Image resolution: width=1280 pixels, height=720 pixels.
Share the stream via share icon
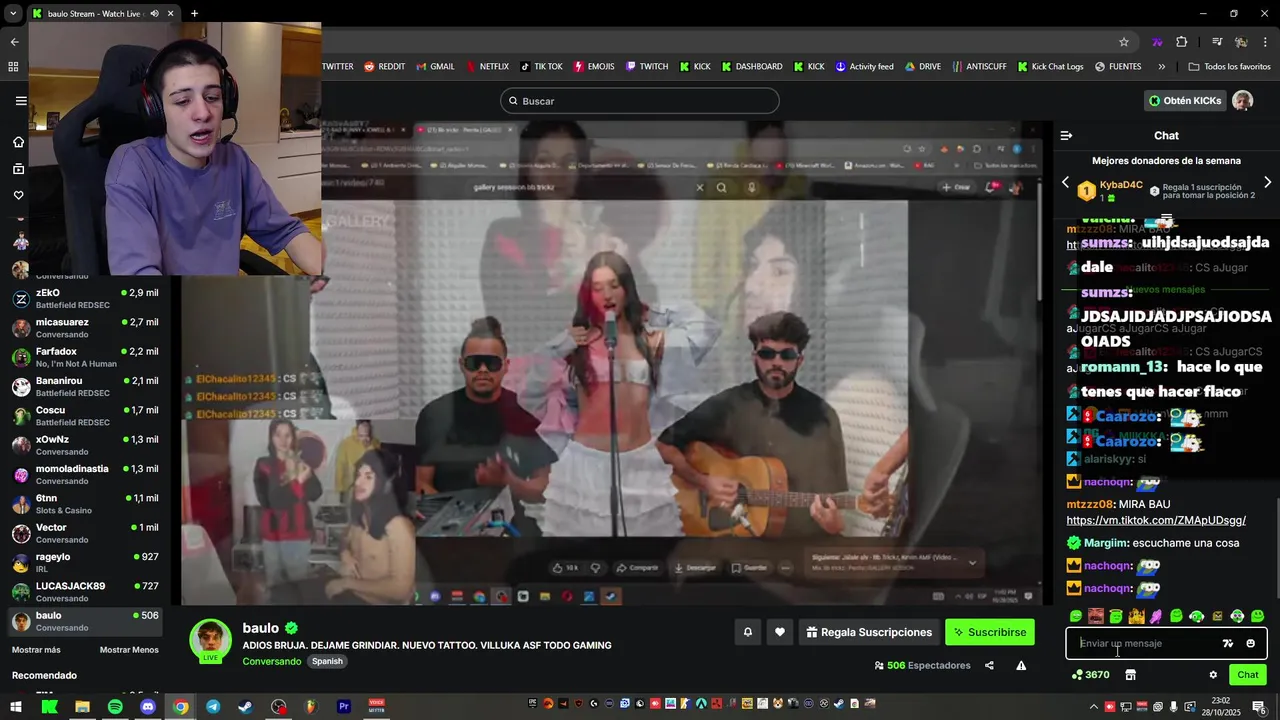click(989, 665)
